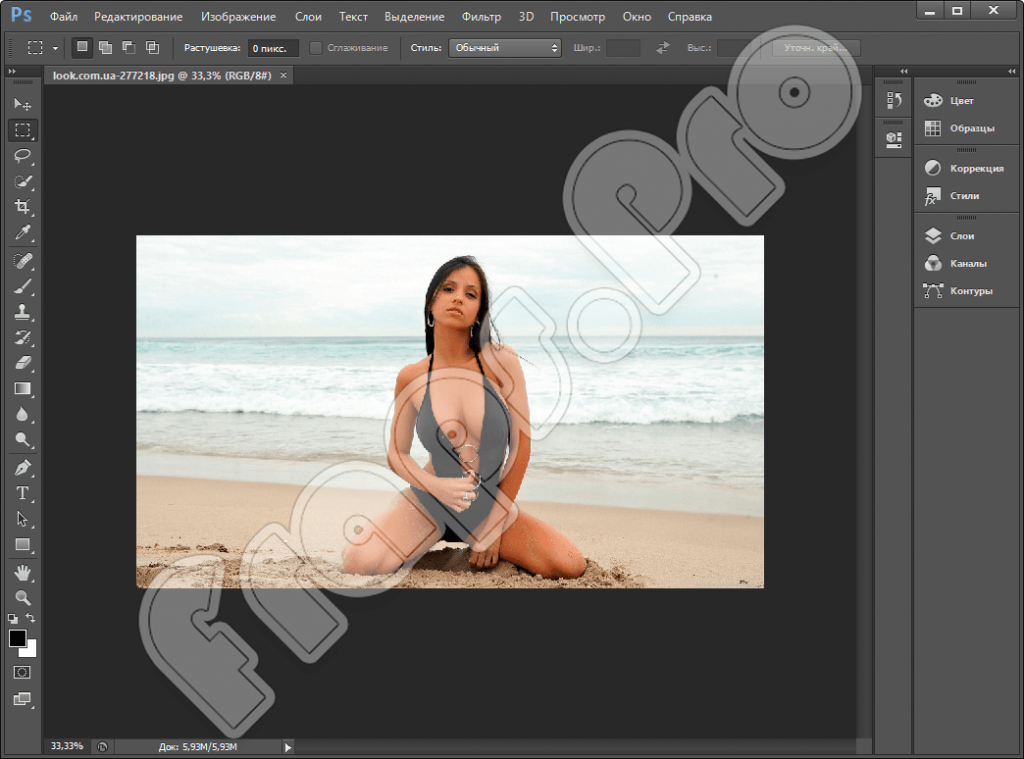Expand the status bar info arrow
The height and width of the screenshot is (759, 1024).
[288, 747]
